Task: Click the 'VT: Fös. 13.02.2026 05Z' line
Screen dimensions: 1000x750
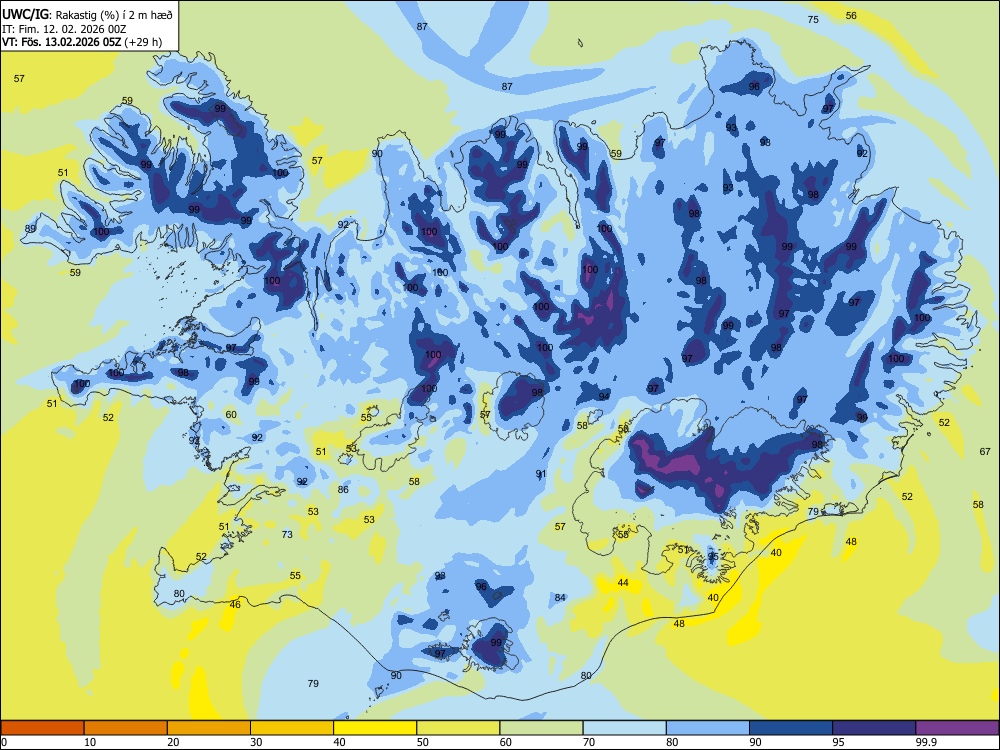Action: 61,42
